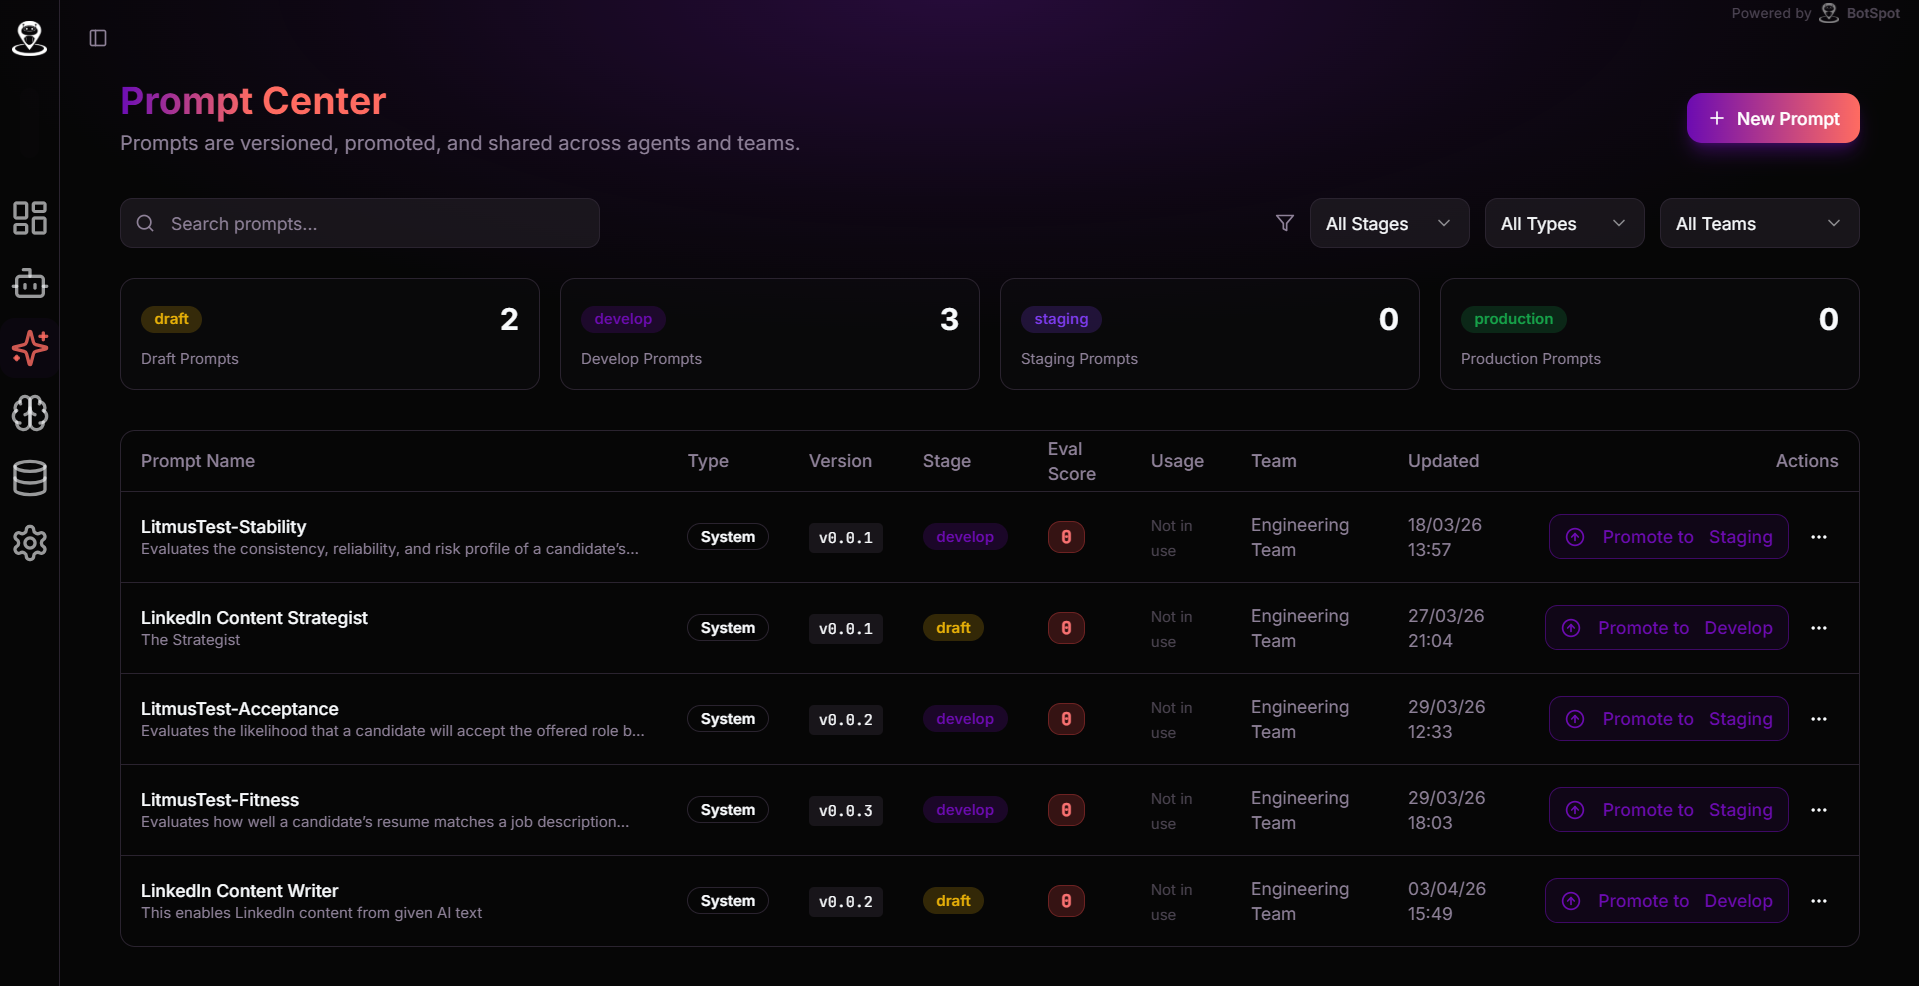Click the Engineering Team cell for LitmusTest-Fitness
1919x986 pixels.
click(x=1300, y=810)
